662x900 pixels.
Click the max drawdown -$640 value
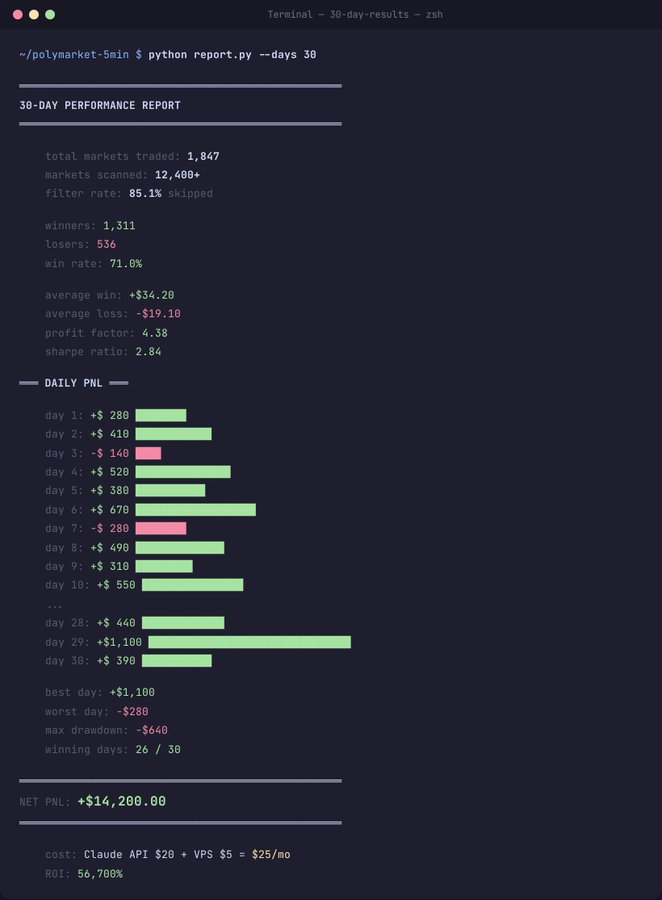pos(152,730)
